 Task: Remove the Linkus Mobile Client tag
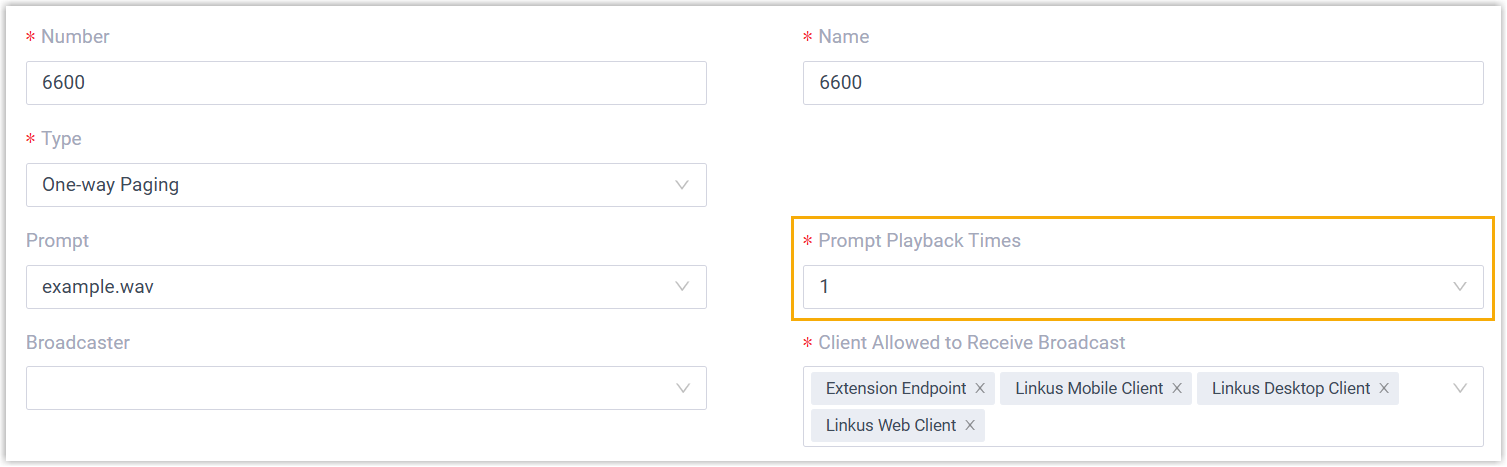pos(1177,389)
